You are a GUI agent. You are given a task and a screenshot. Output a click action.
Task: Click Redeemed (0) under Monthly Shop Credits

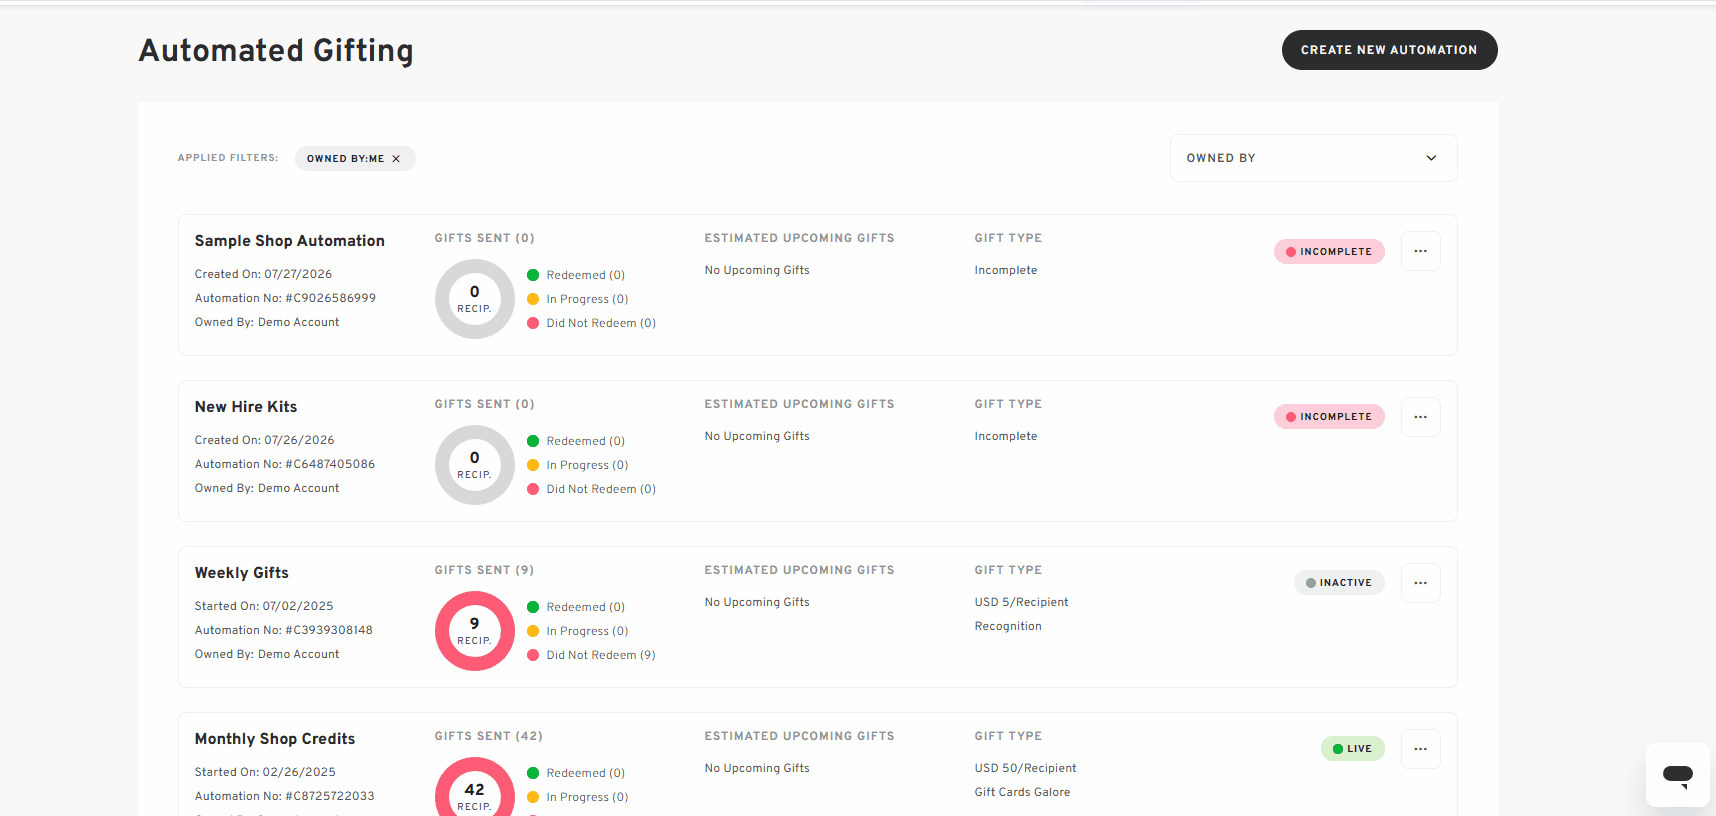coord(576,773)
